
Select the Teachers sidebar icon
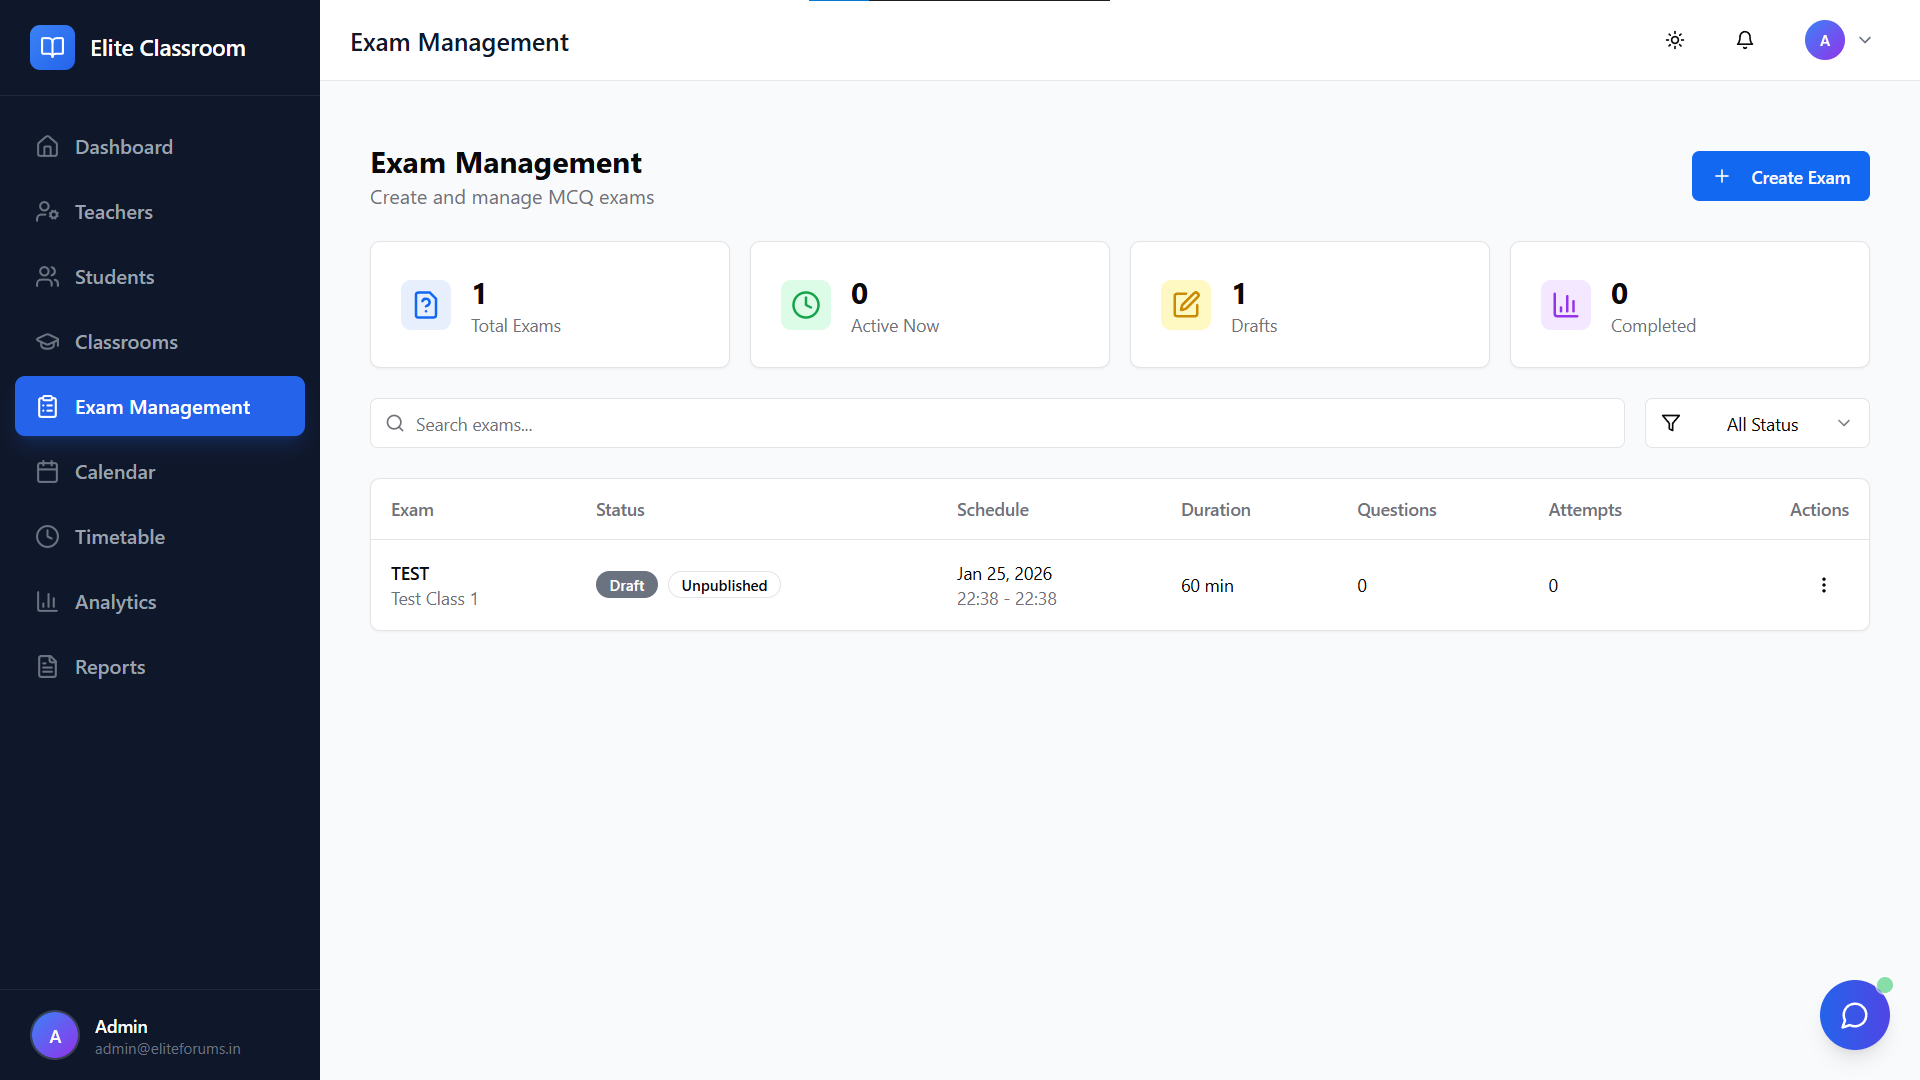point(49,211)
